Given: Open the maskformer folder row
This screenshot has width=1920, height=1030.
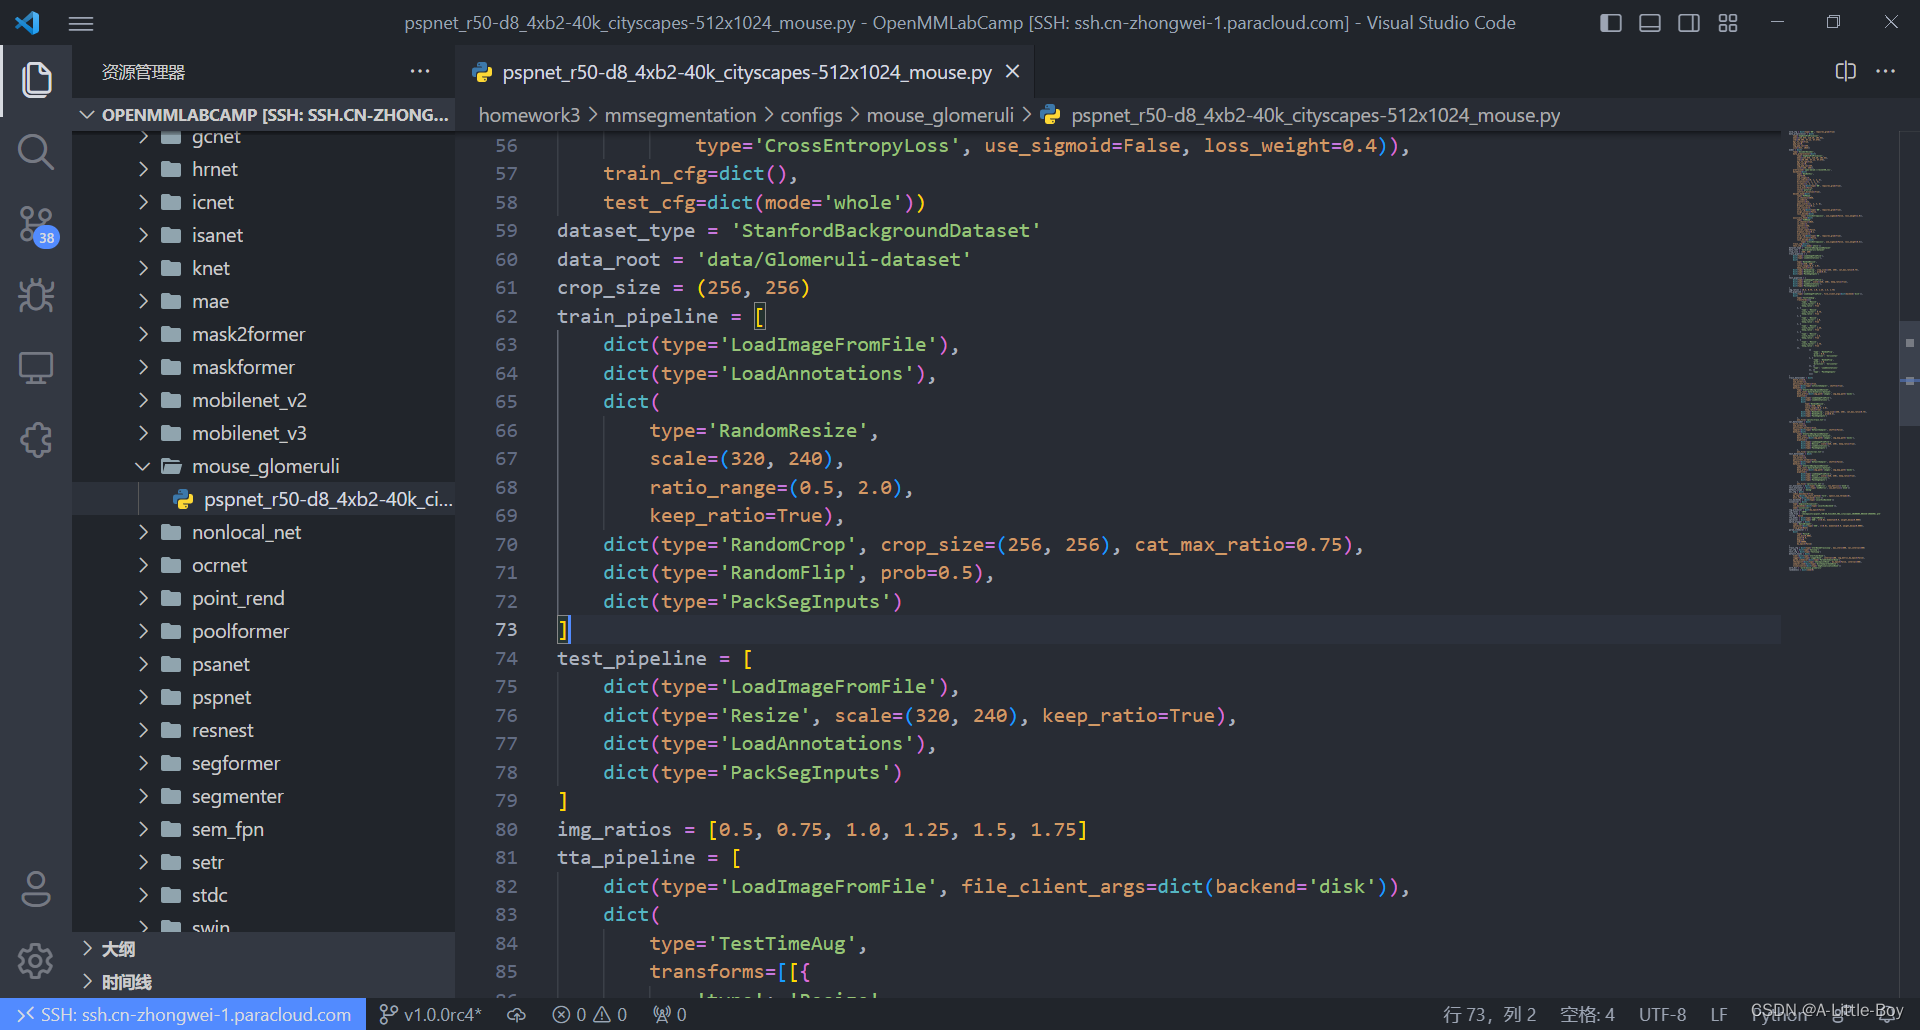Looking at the screenshot, I should [x=264, y=367].
